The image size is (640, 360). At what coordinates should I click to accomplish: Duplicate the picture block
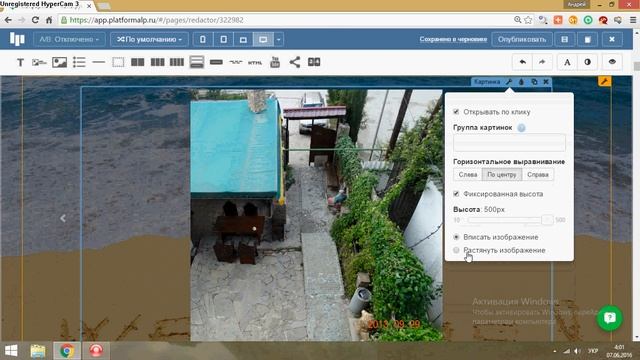(534, 82)
